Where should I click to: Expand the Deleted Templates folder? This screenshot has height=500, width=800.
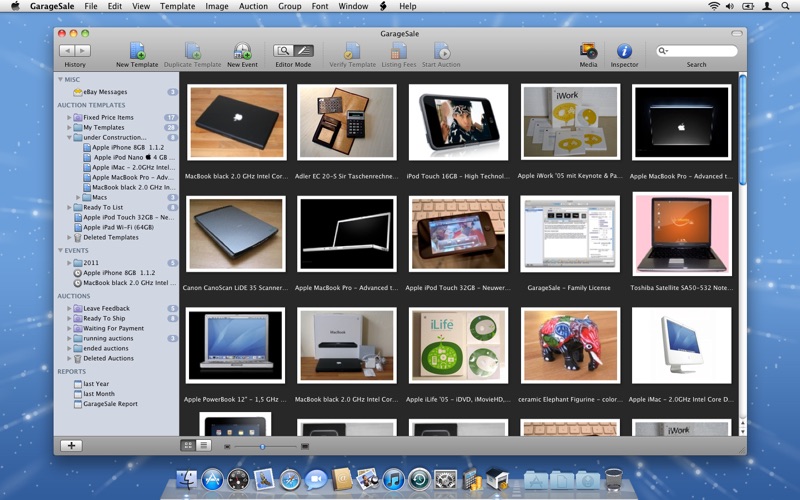[x=69, y=237]
